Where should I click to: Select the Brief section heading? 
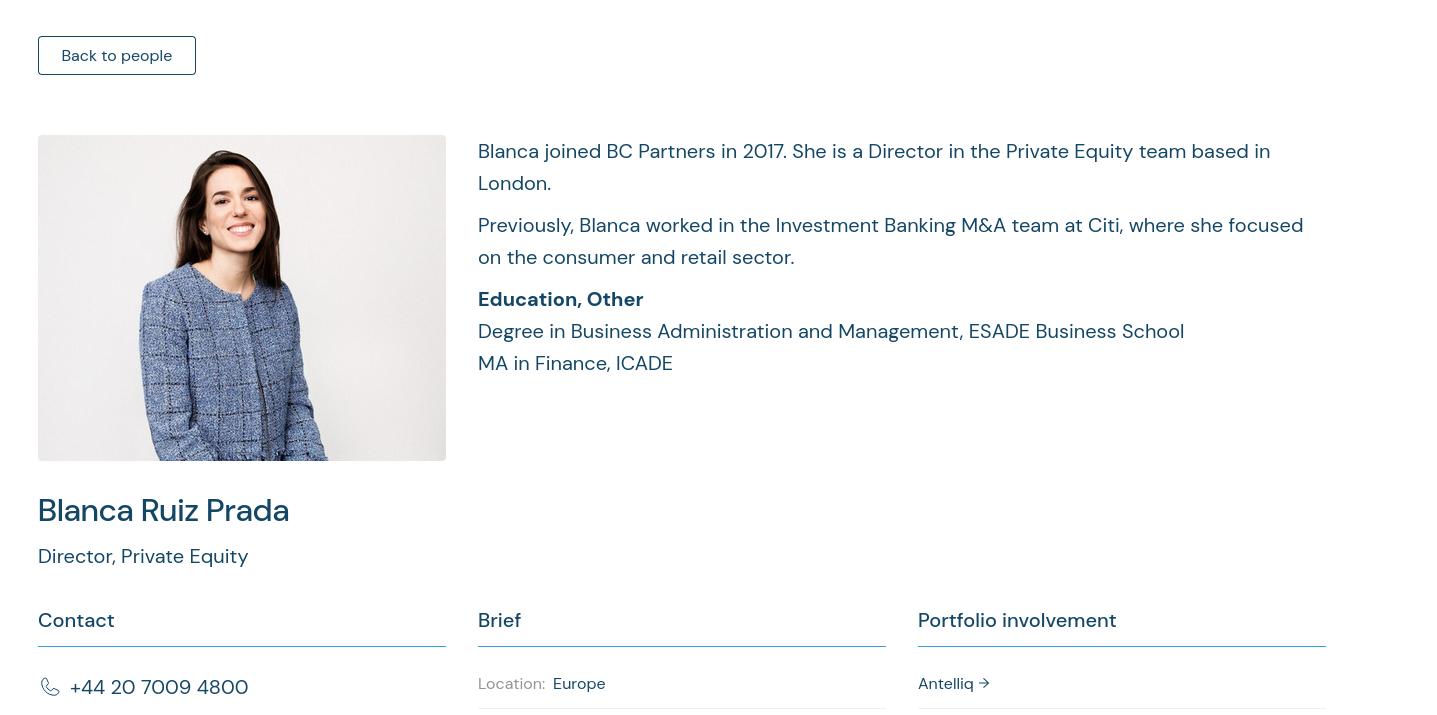point(499,621)
